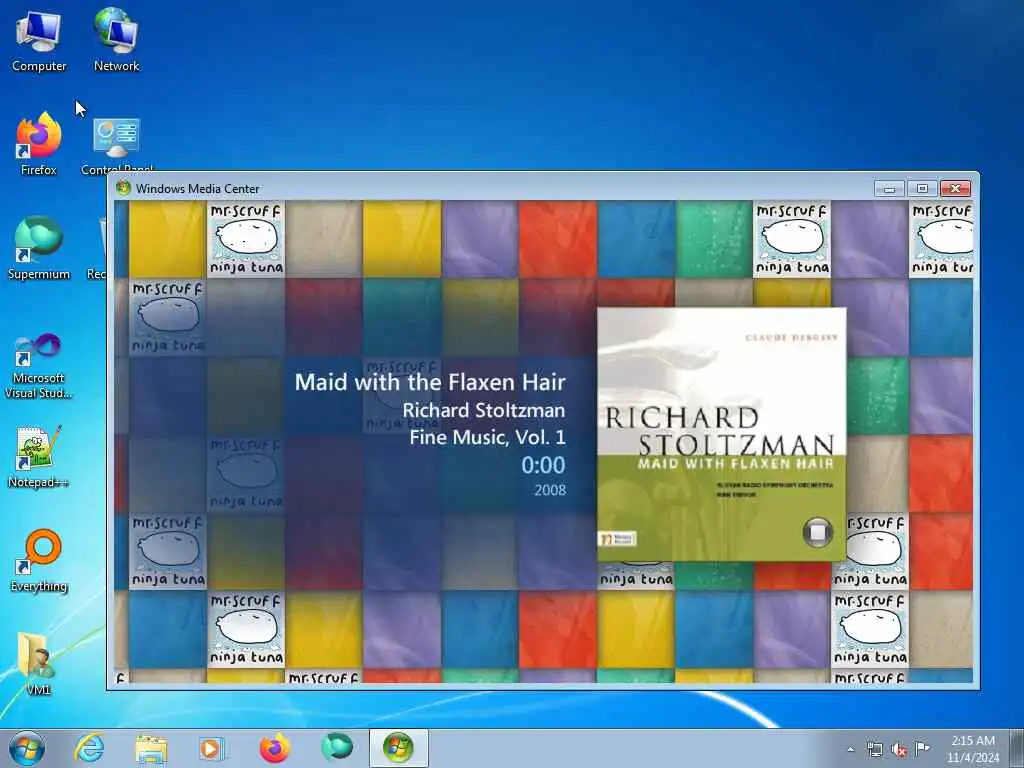Launch Internet Explorer from the taskbar
This screenshot has height=768, width=1024.
(x=89, y=748)
